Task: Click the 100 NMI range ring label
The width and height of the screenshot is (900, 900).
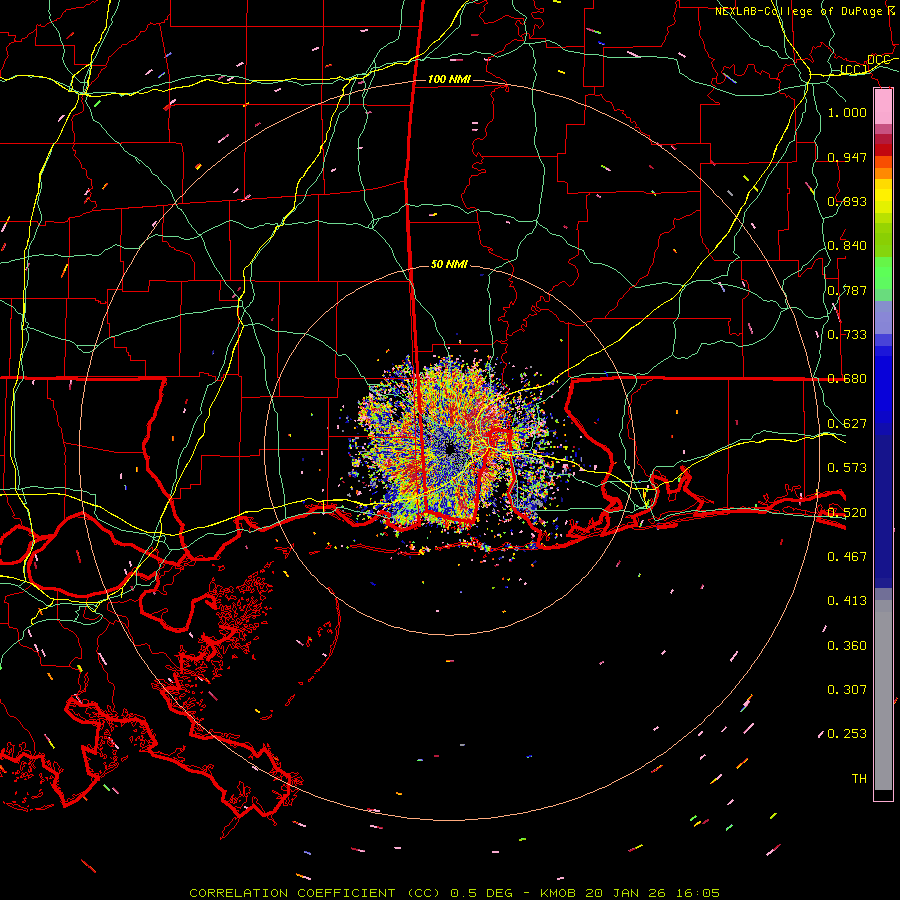Action: (449, 79)
